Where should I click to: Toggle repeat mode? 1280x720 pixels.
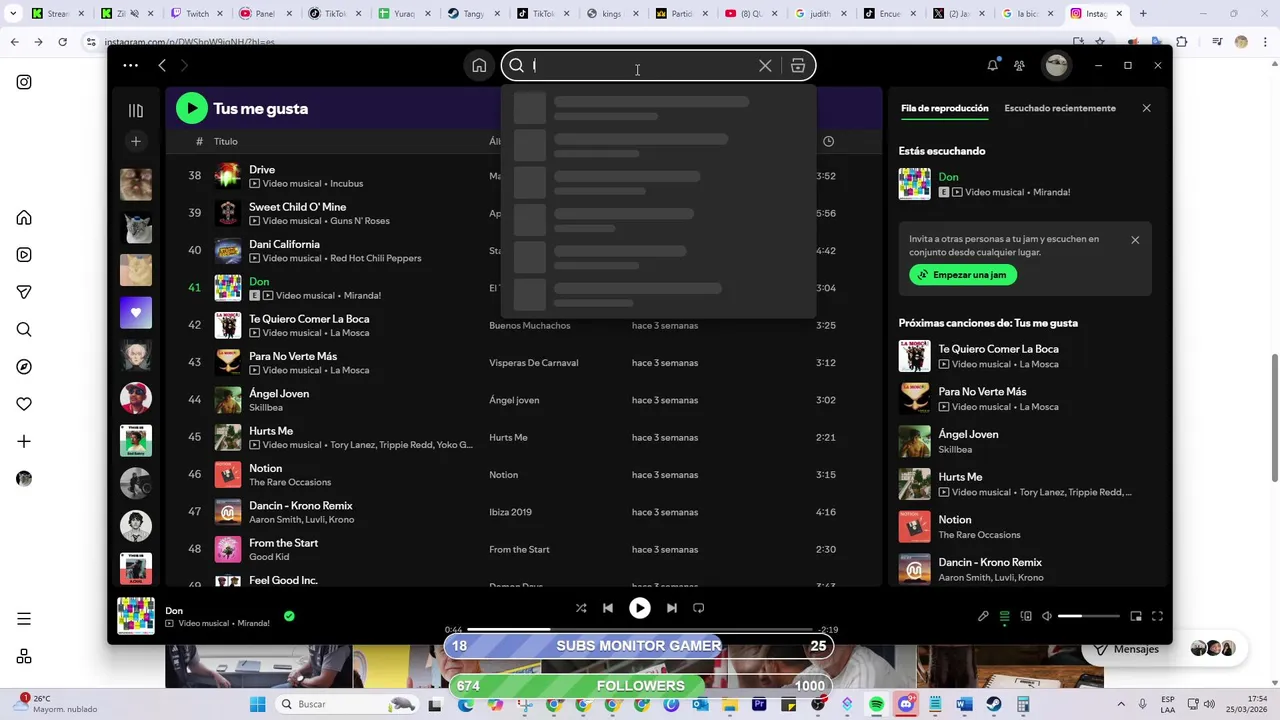click(699, 608)
